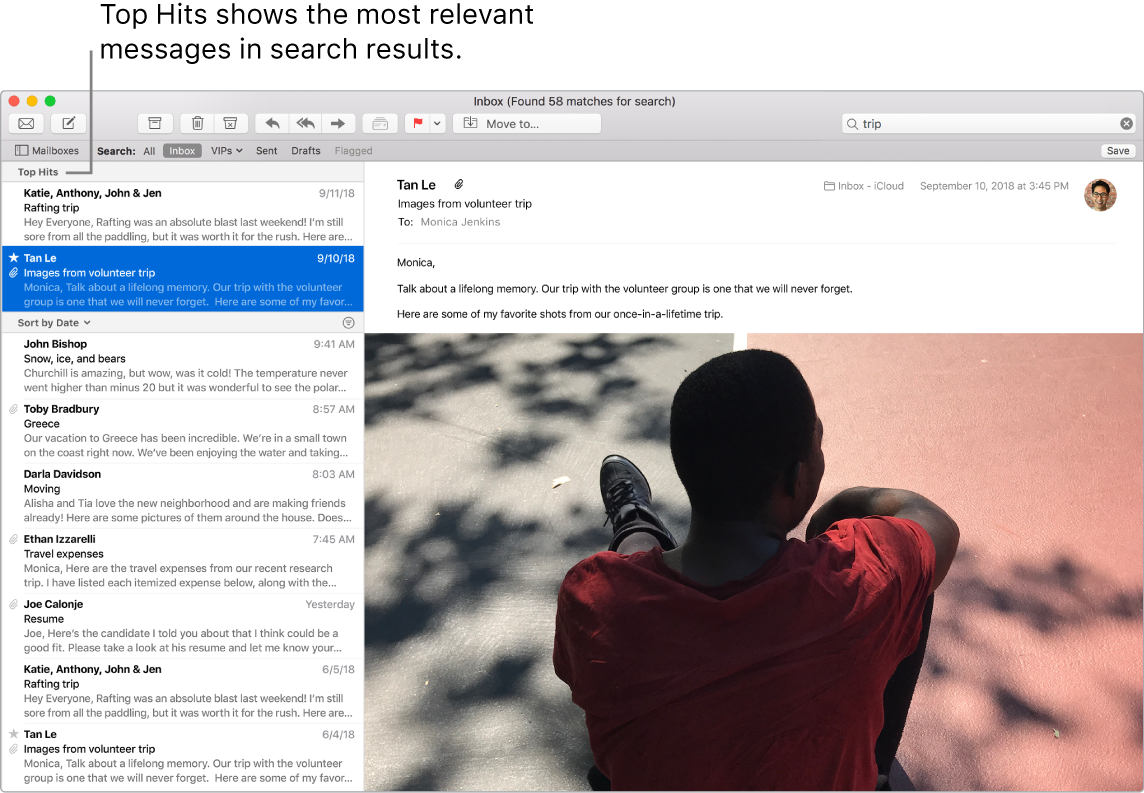The width and height of the screenshot is (1144, 793).
Task: Click sender name Tan Le in header
Action: pos(416,185)
